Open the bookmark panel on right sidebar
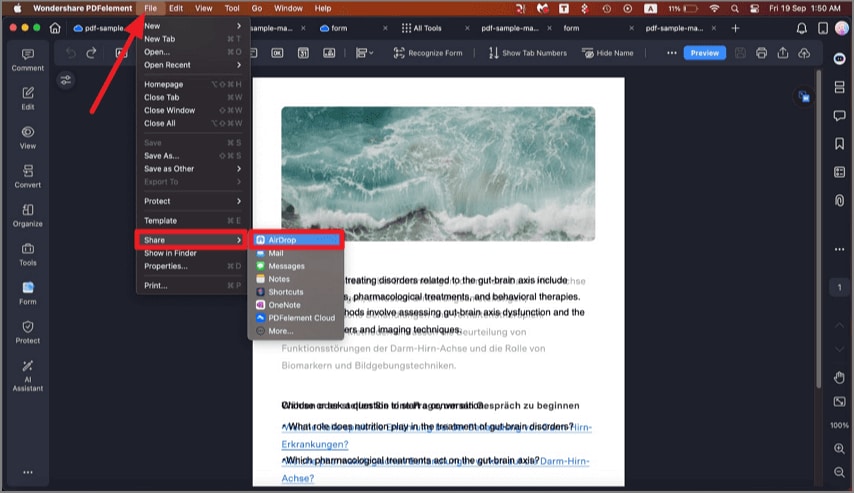Screen dimensions: 854x493 click(839, 143)
